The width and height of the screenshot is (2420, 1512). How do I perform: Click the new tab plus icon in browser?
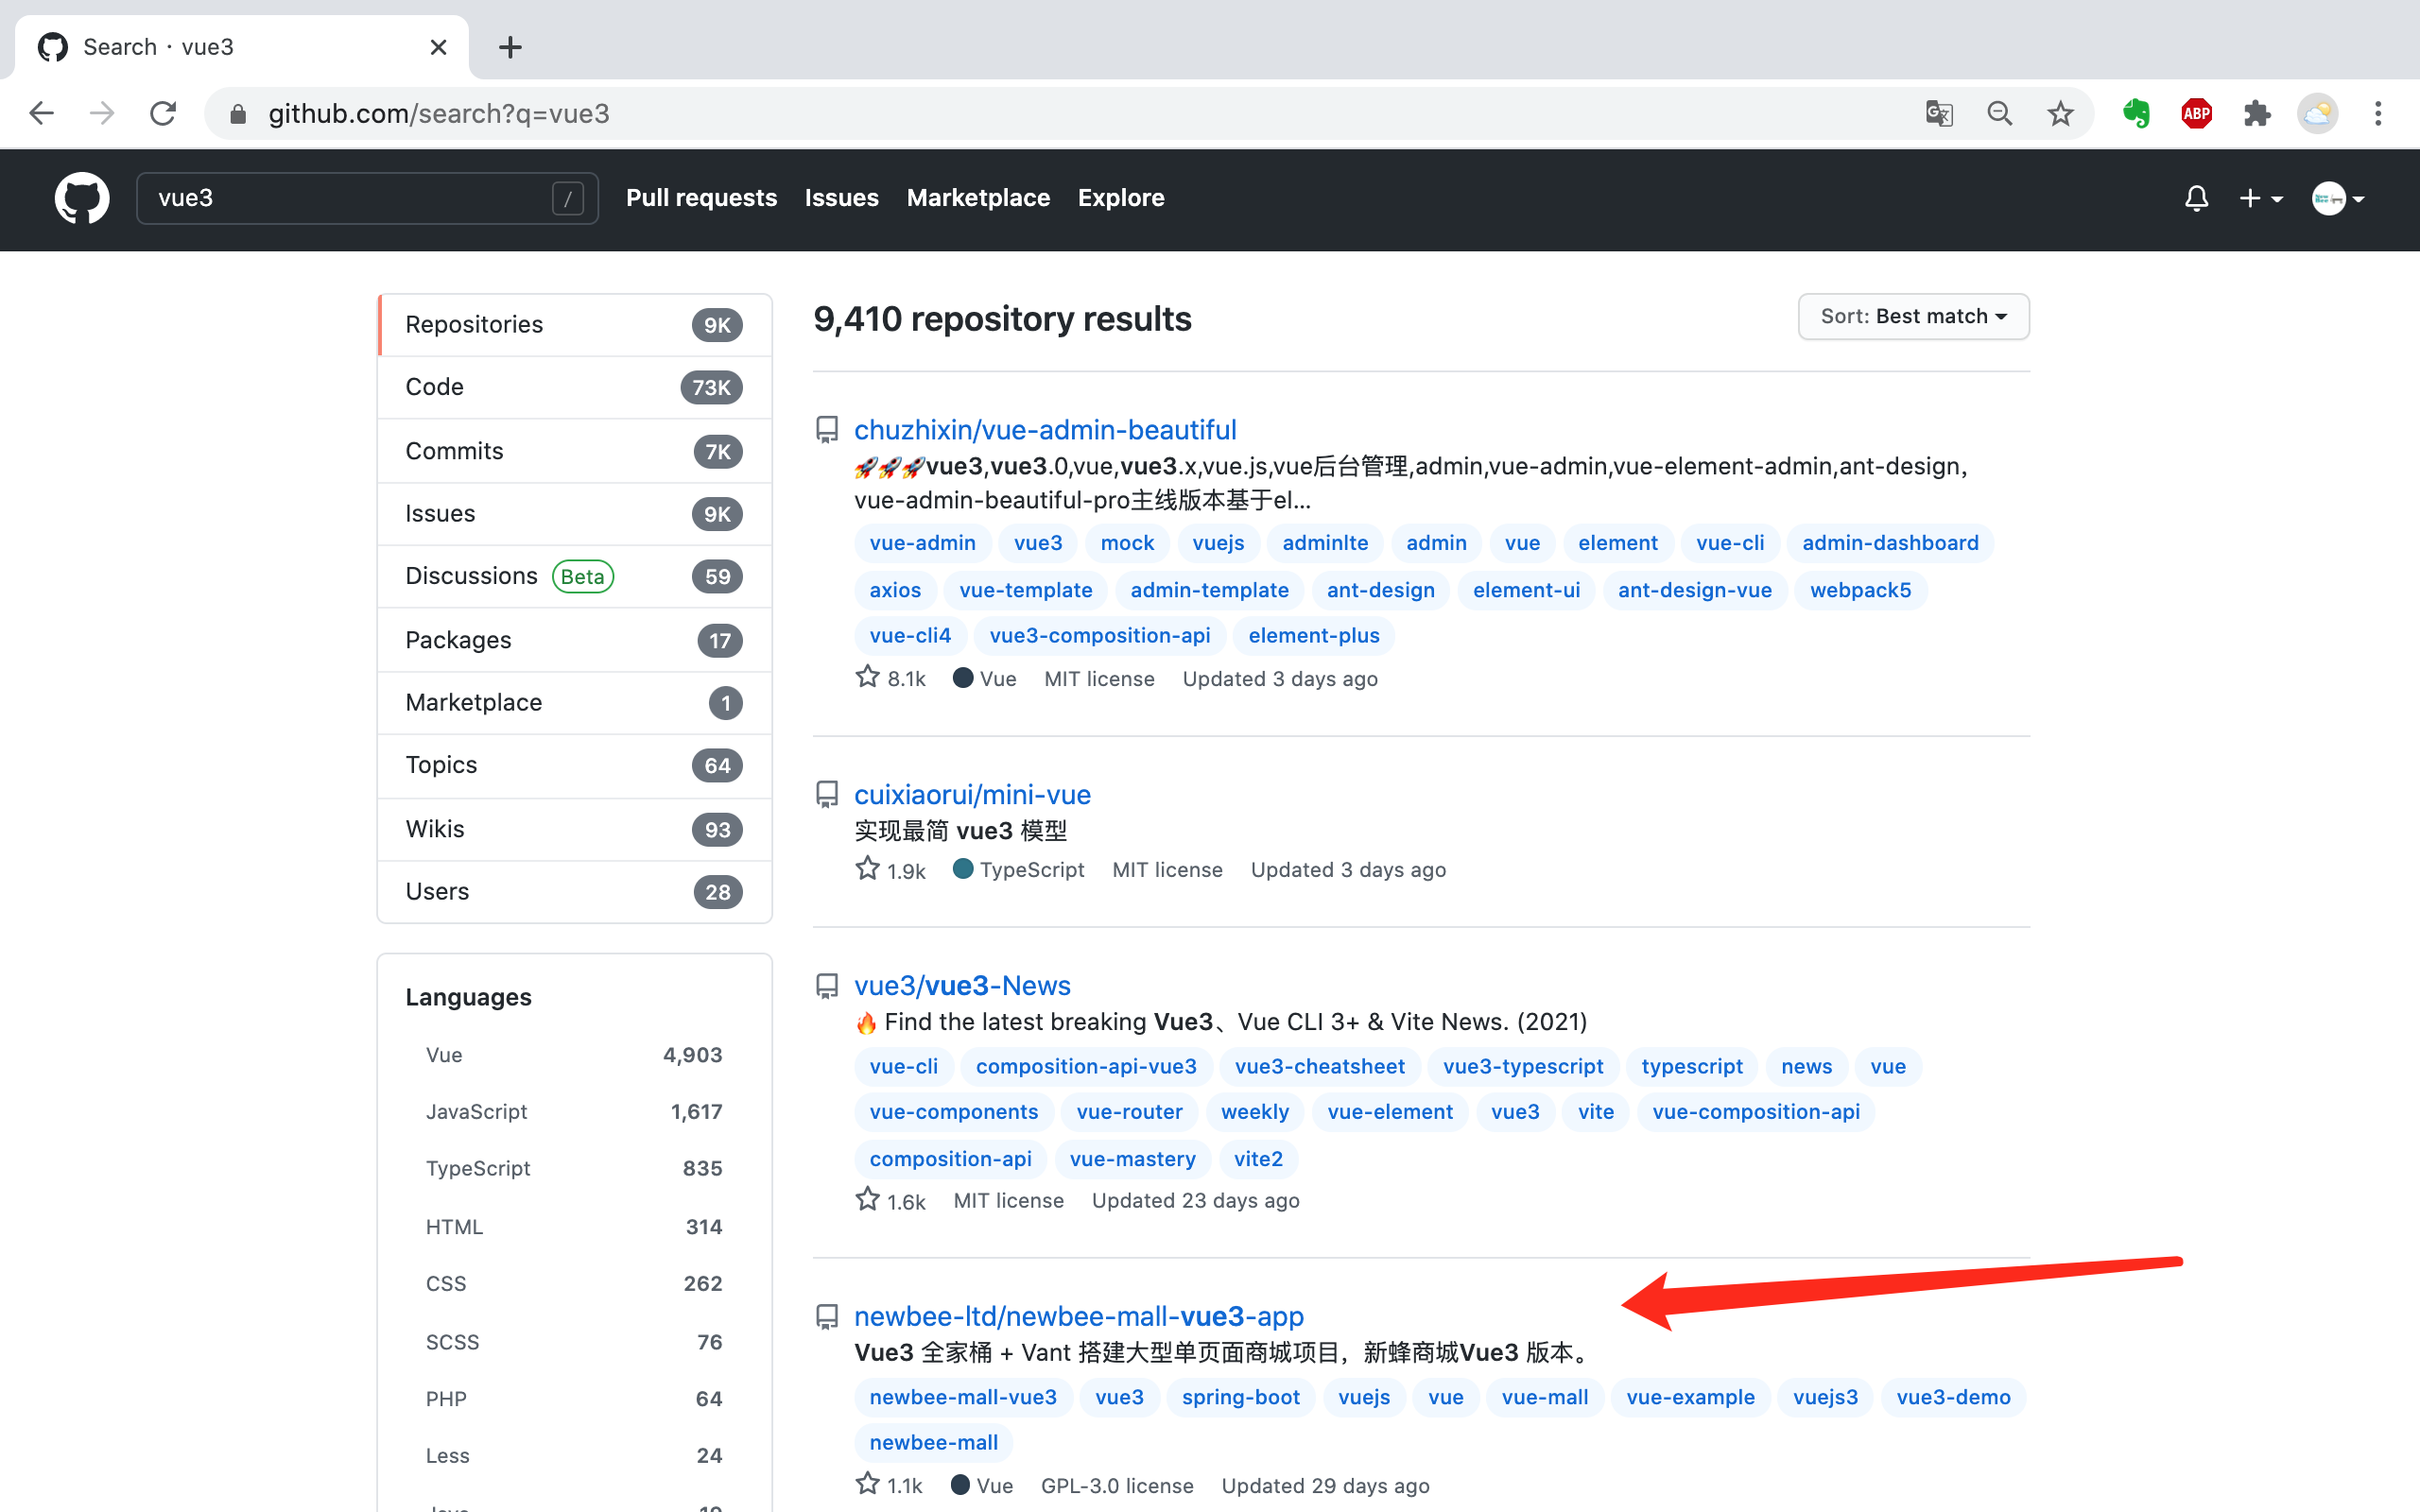click(510, 47)
